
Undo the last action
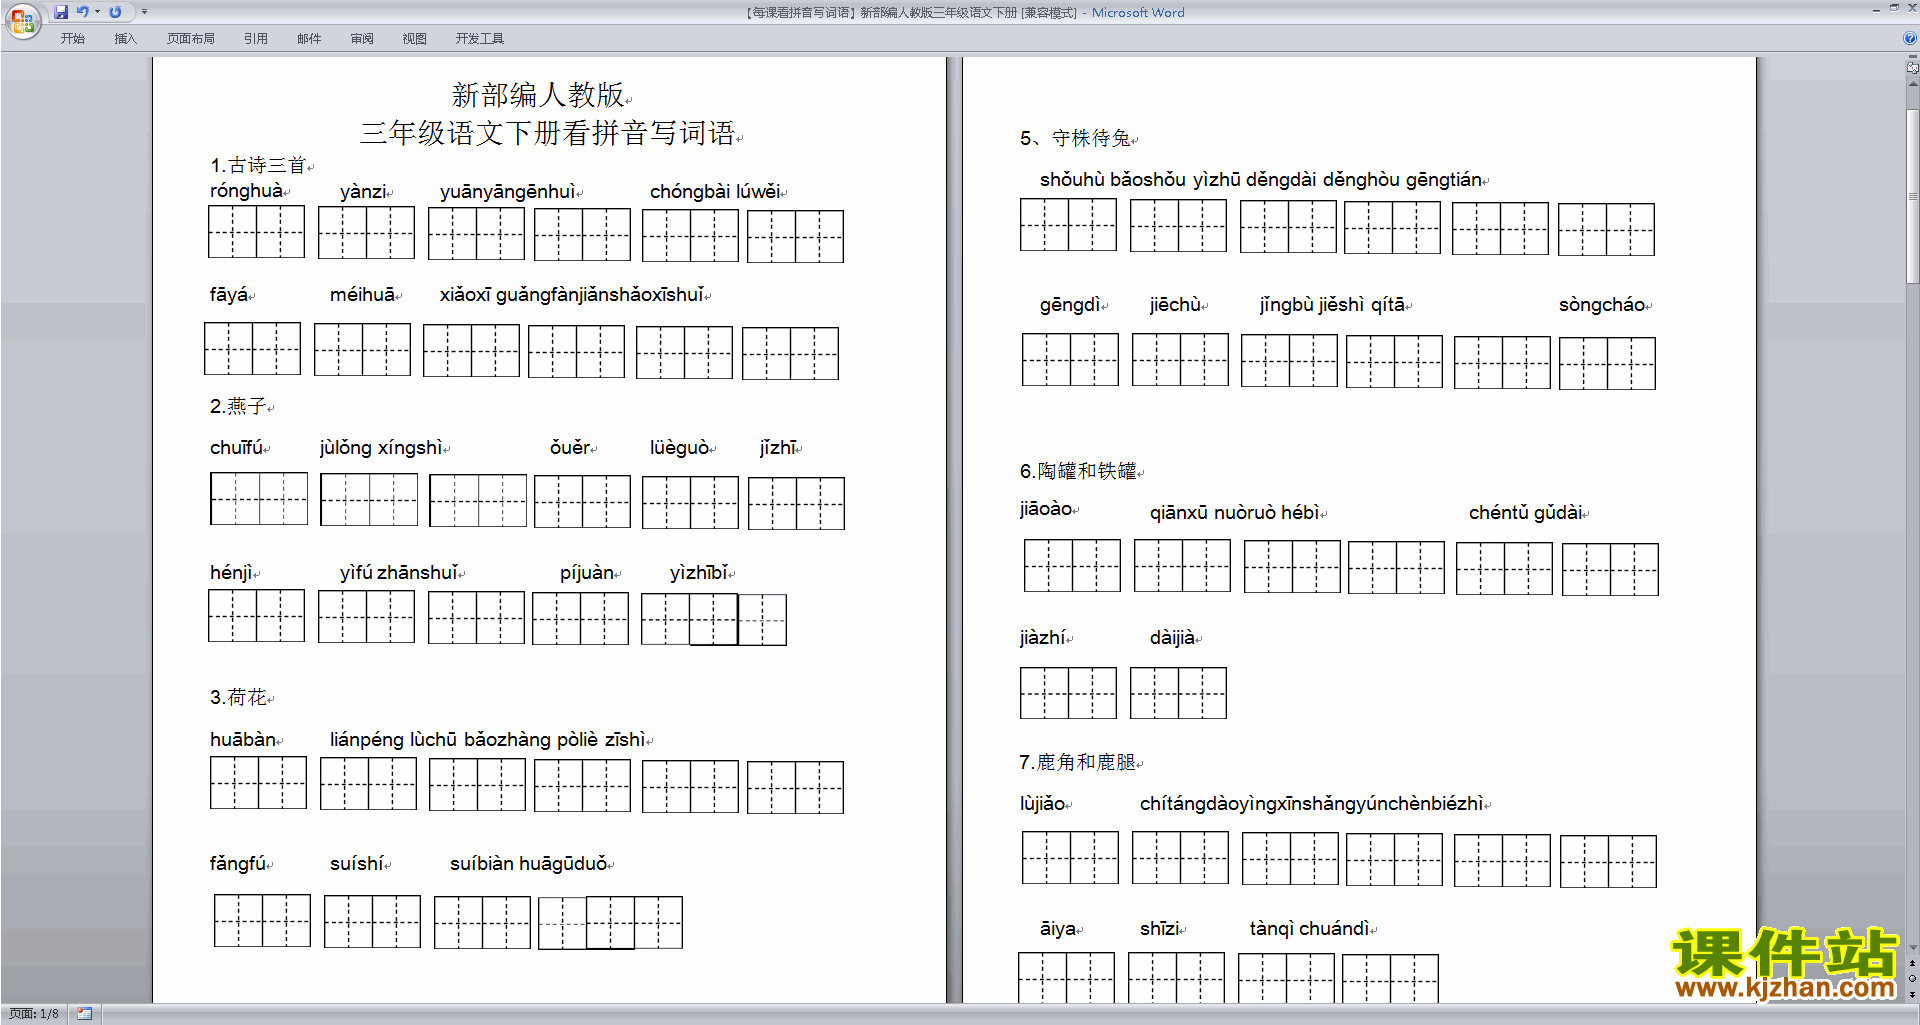83,12
